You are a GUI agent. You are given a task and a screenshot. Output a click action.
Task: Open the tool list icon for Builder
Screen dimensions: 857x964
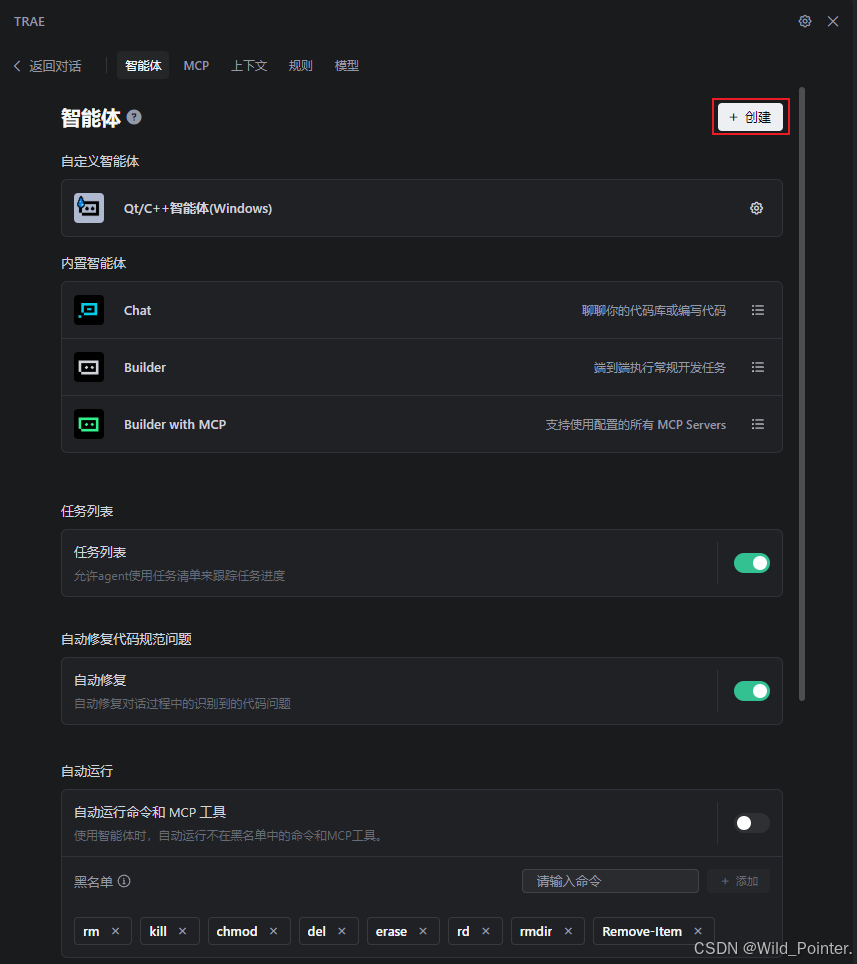click(x=757, y=367)
